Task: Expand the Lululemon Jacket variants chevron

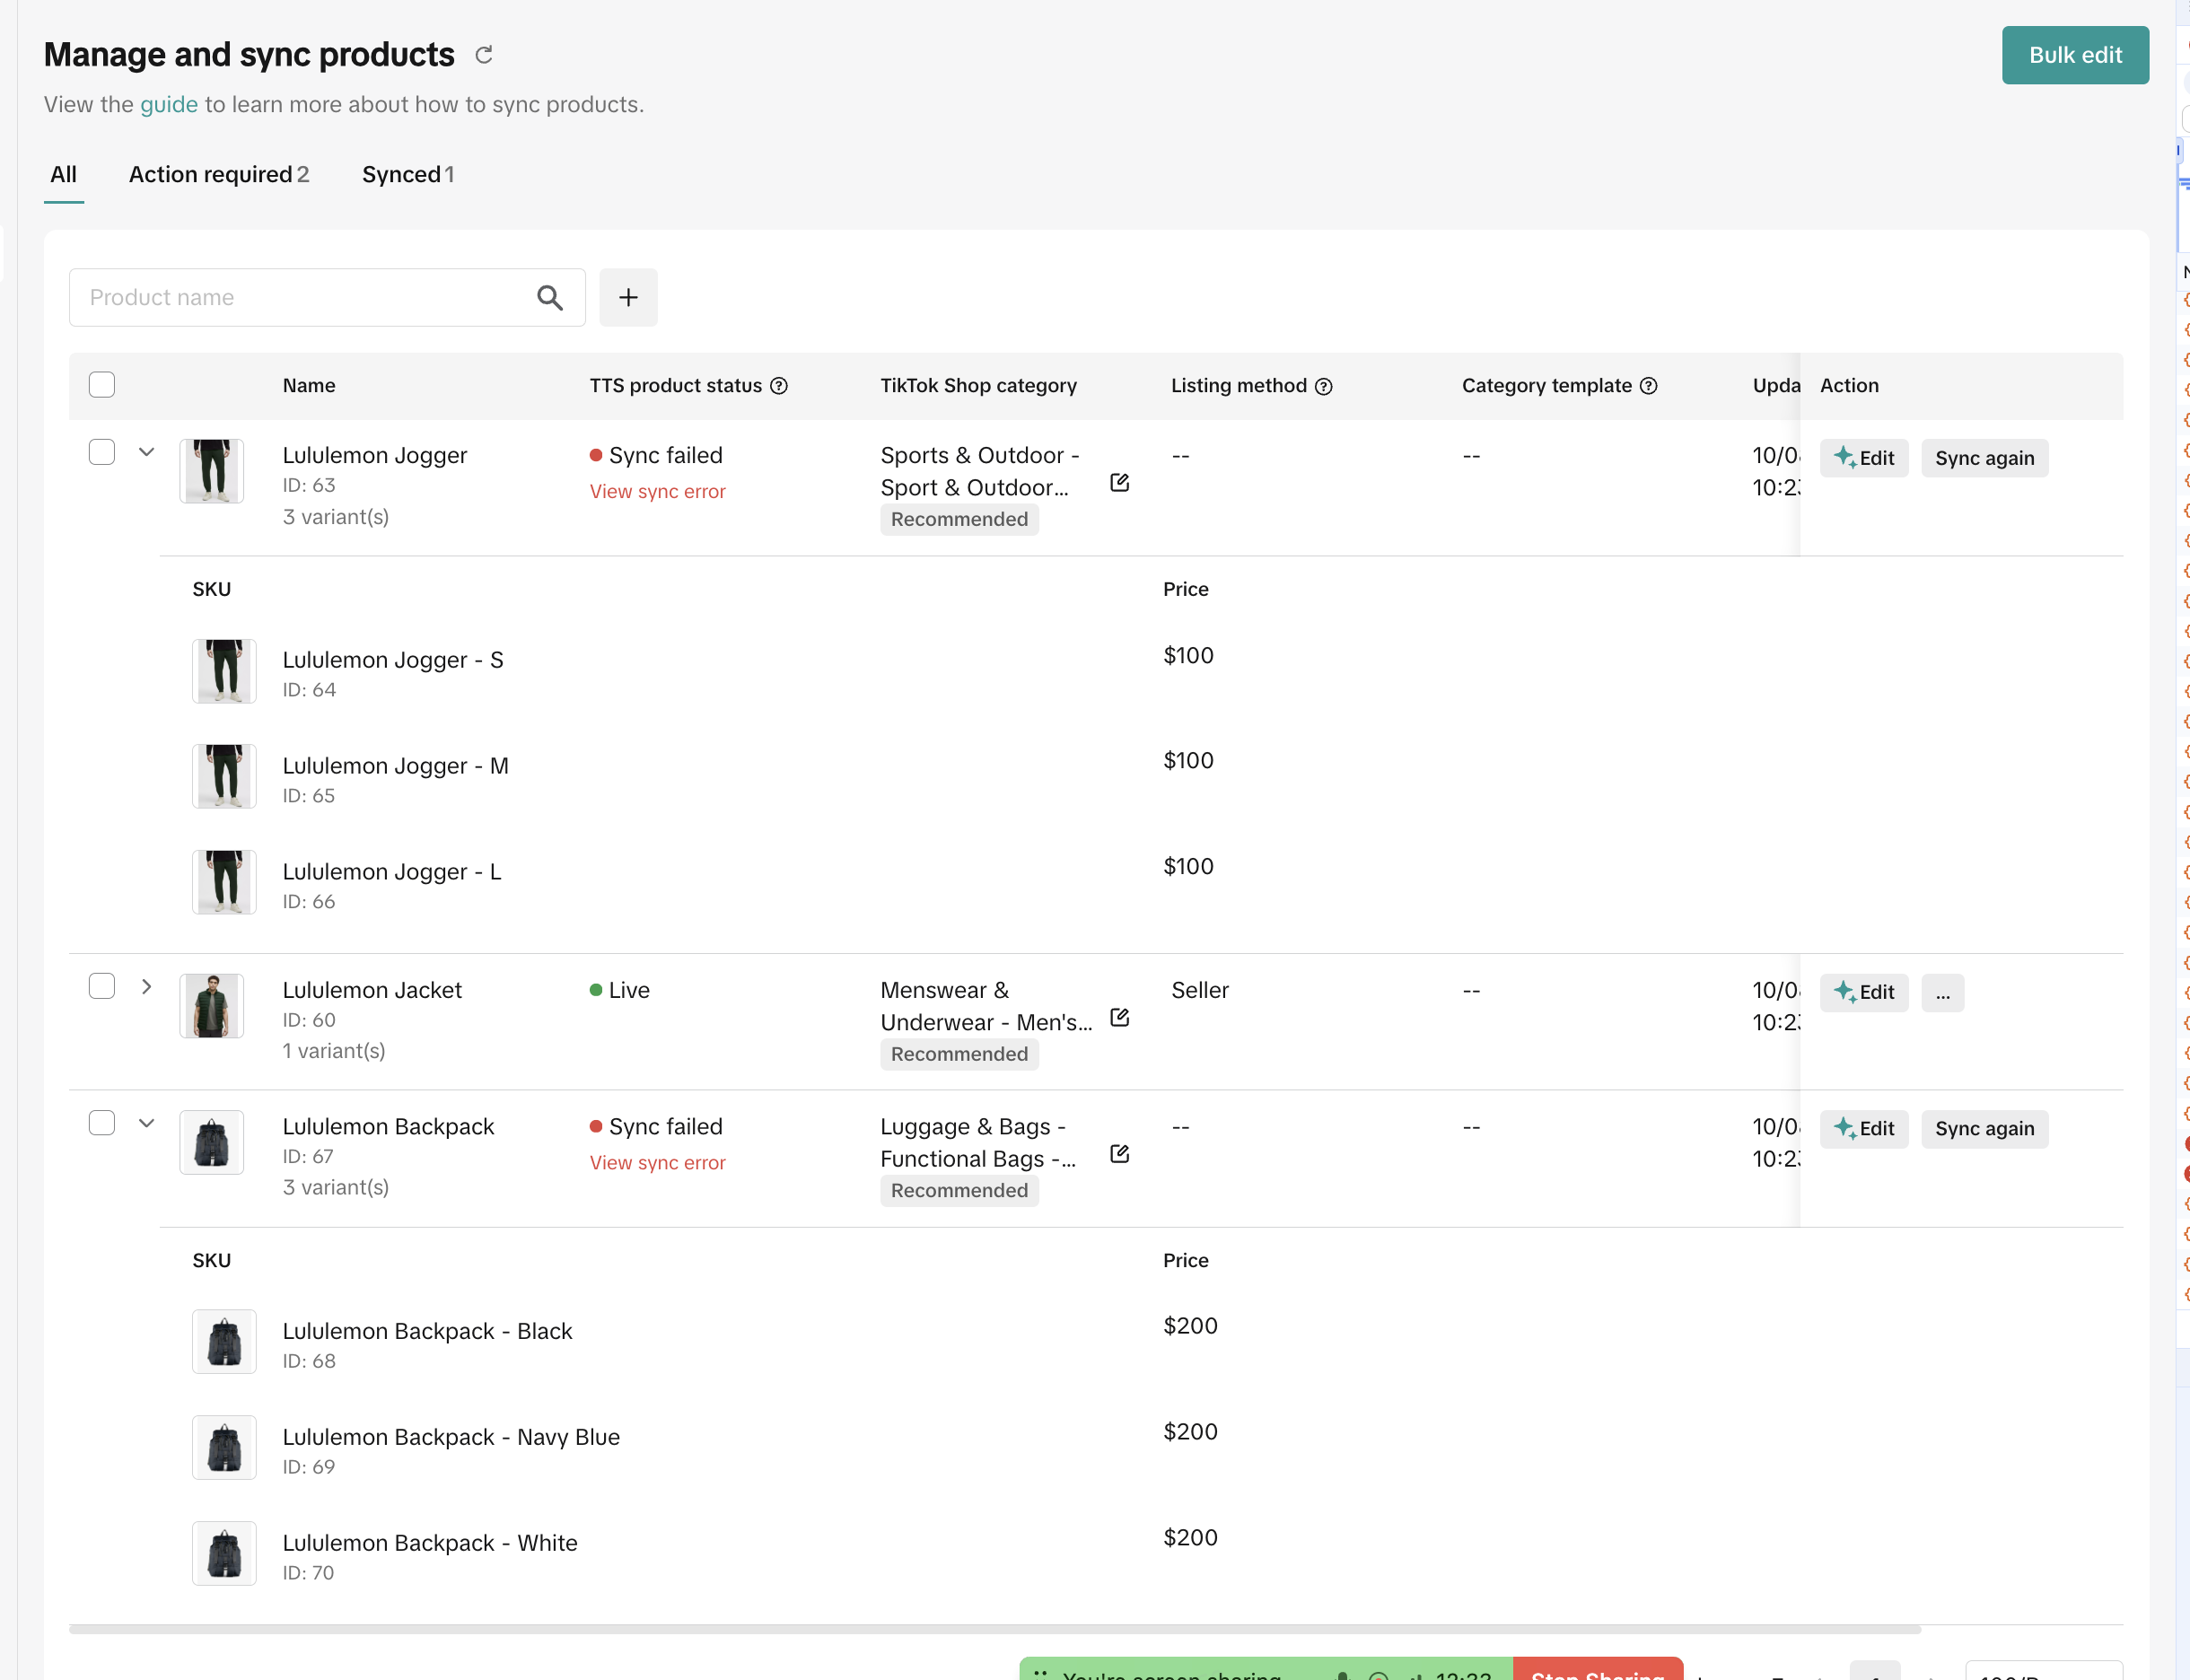Action: click(x=146, y=986)
